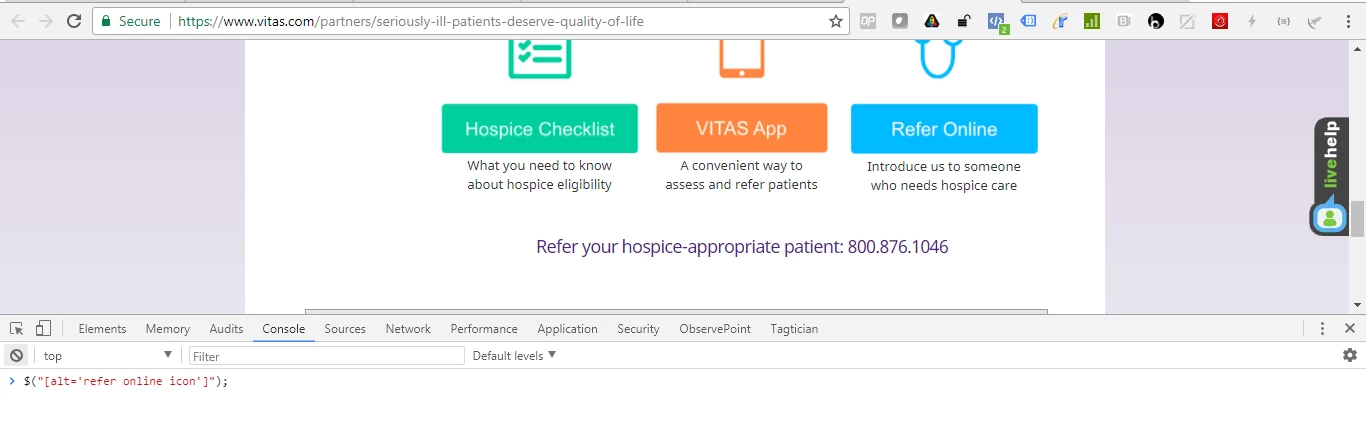Switch to the Network tab
The height and width of the screenshot is (444, 1366).
tap(408, 328)
